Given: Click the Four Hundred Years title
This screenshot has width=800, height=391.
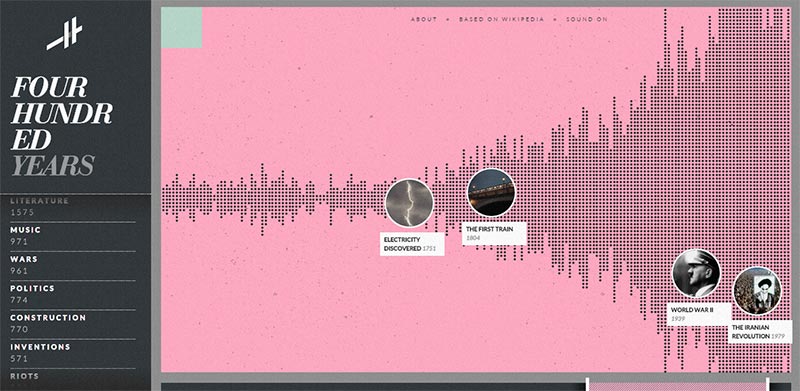Looking at the screenshot, I should point(61,126).
